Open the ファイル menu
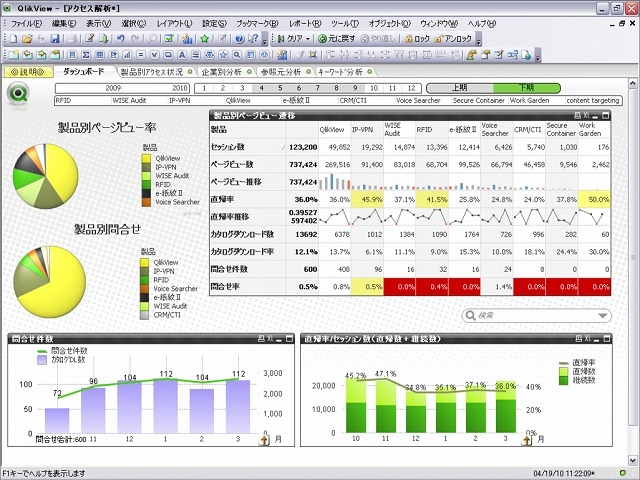The image size is (640, 480). [x=26, y=24]
